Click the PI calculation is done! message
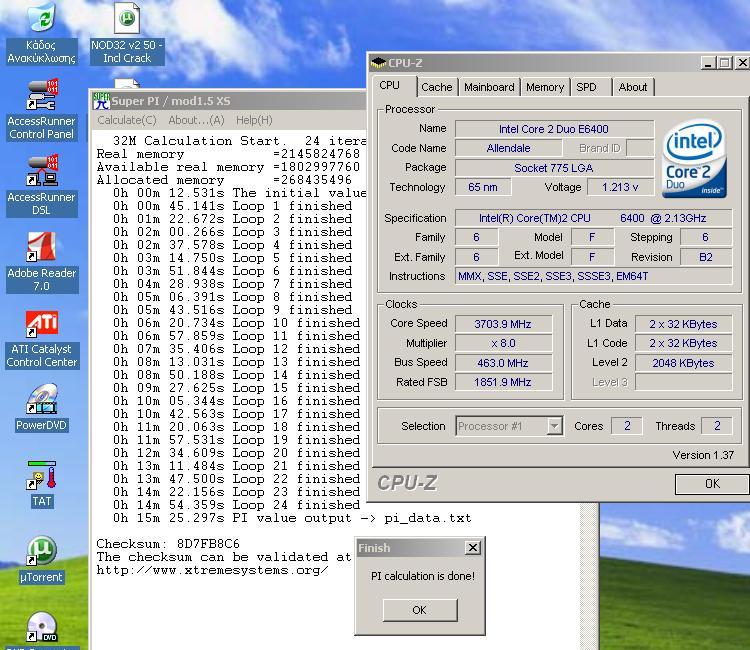750x650 pixels. click(423, 576)
